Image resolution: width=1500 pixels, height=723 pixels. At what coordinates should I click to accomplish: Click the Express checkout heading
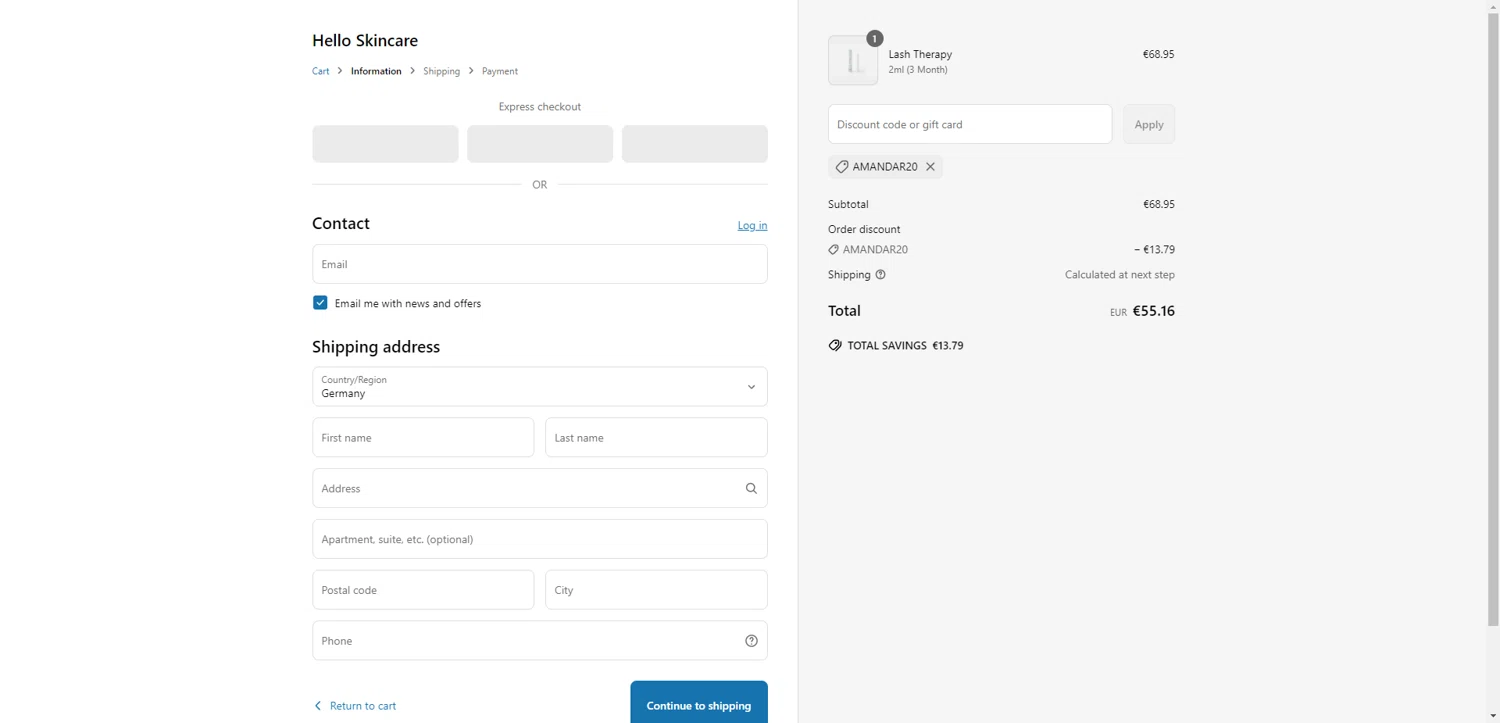click(540, 107)
